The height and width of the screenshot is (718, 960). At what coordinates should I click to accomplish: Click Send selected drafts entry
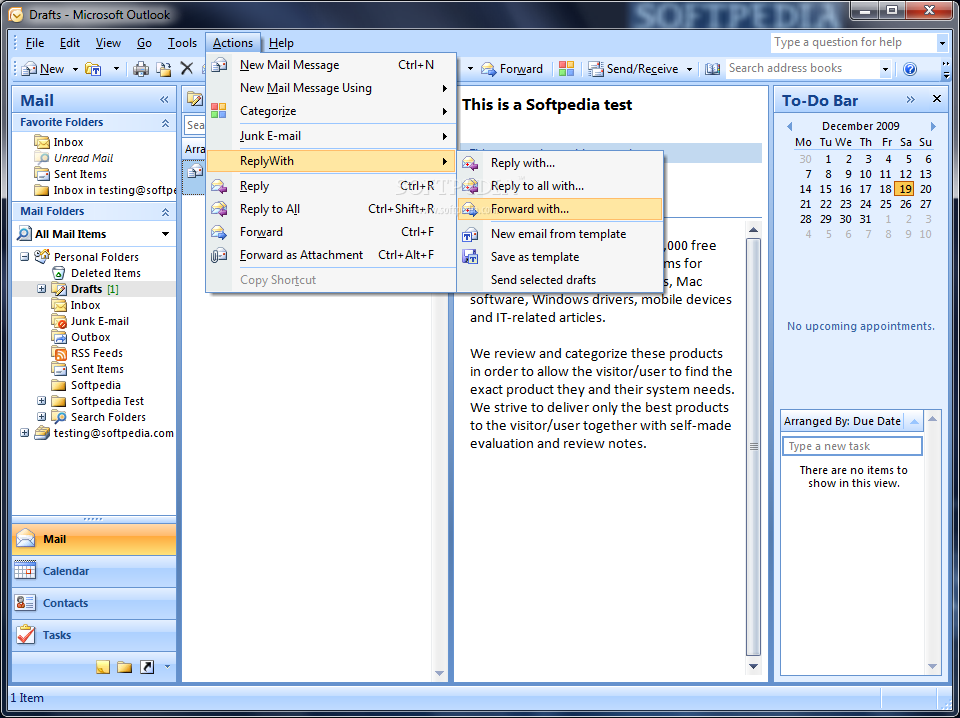[560, 280]
